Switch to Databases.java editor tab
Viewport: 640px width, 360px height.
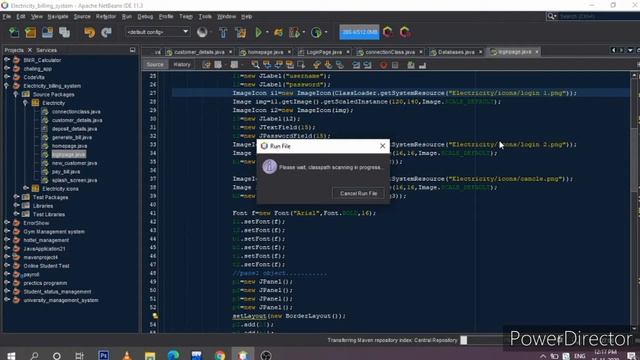456,52
